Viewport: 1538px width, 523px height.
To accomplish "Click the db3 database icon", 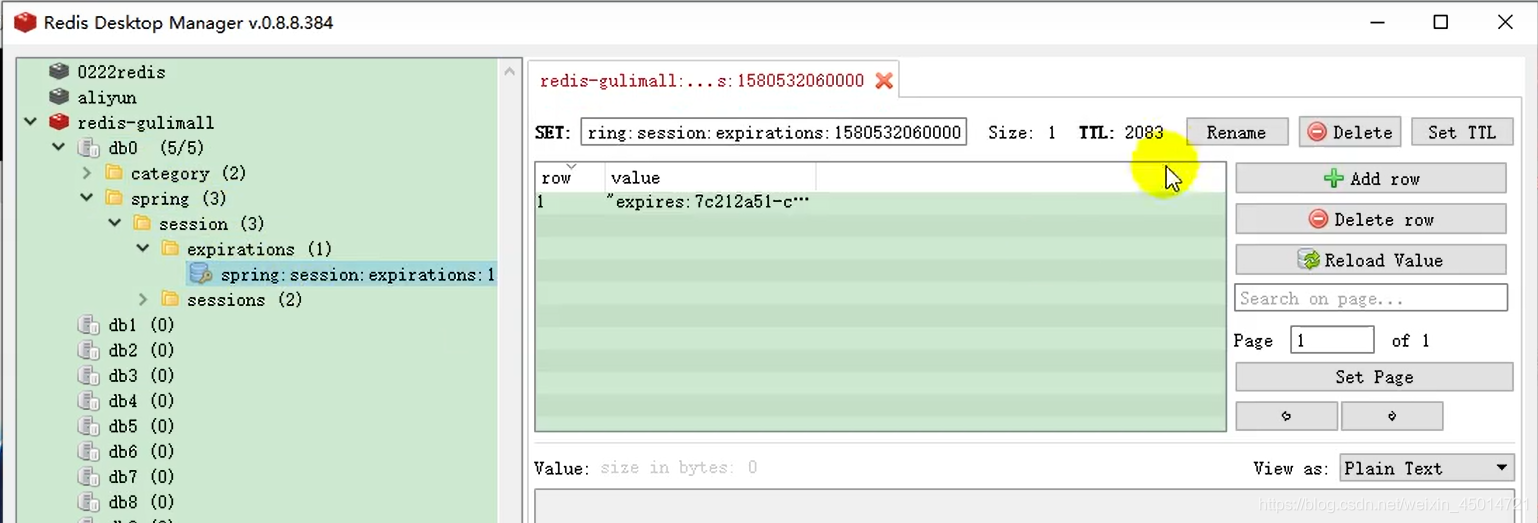I will click(89, 375).
